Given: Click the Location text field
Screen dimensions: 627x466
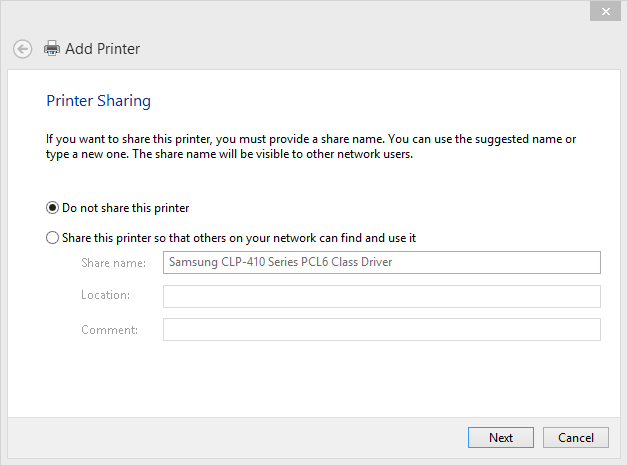Looking at the screenshot, I should click(381, 296).
